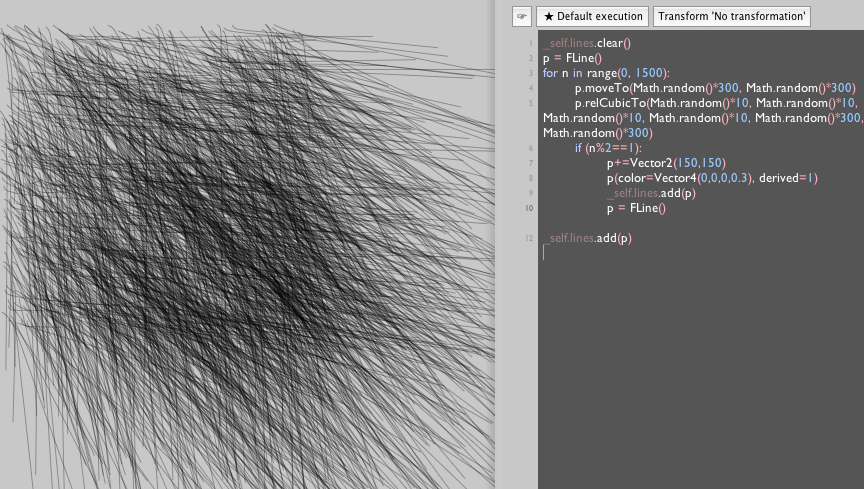
Task: Click line number 10 in the gutter
Action: coord(529,209)
